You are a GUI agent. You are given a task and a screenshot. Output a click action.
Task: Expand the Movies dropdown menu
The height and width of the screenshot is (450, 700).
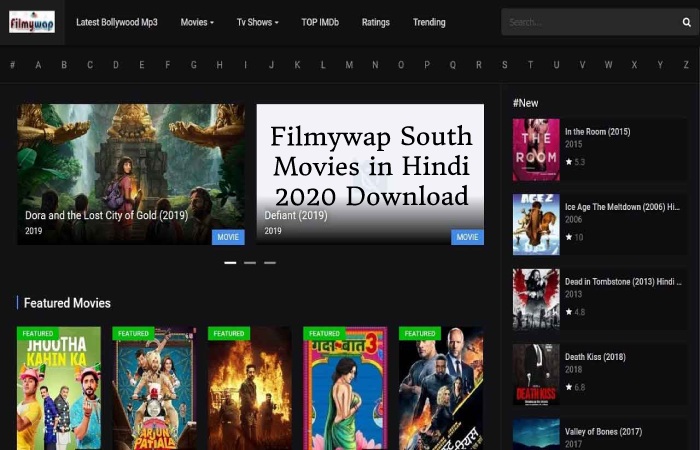[197, 22]
